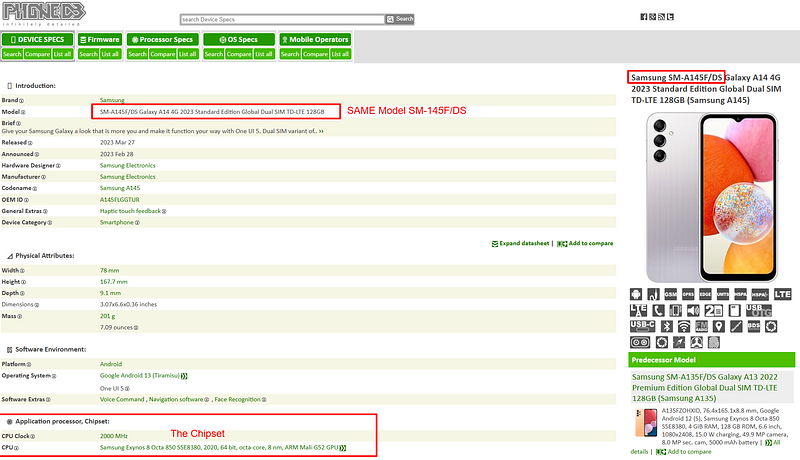Click the info icon next to Codename
800x460 pixels.
coord(35,188)
